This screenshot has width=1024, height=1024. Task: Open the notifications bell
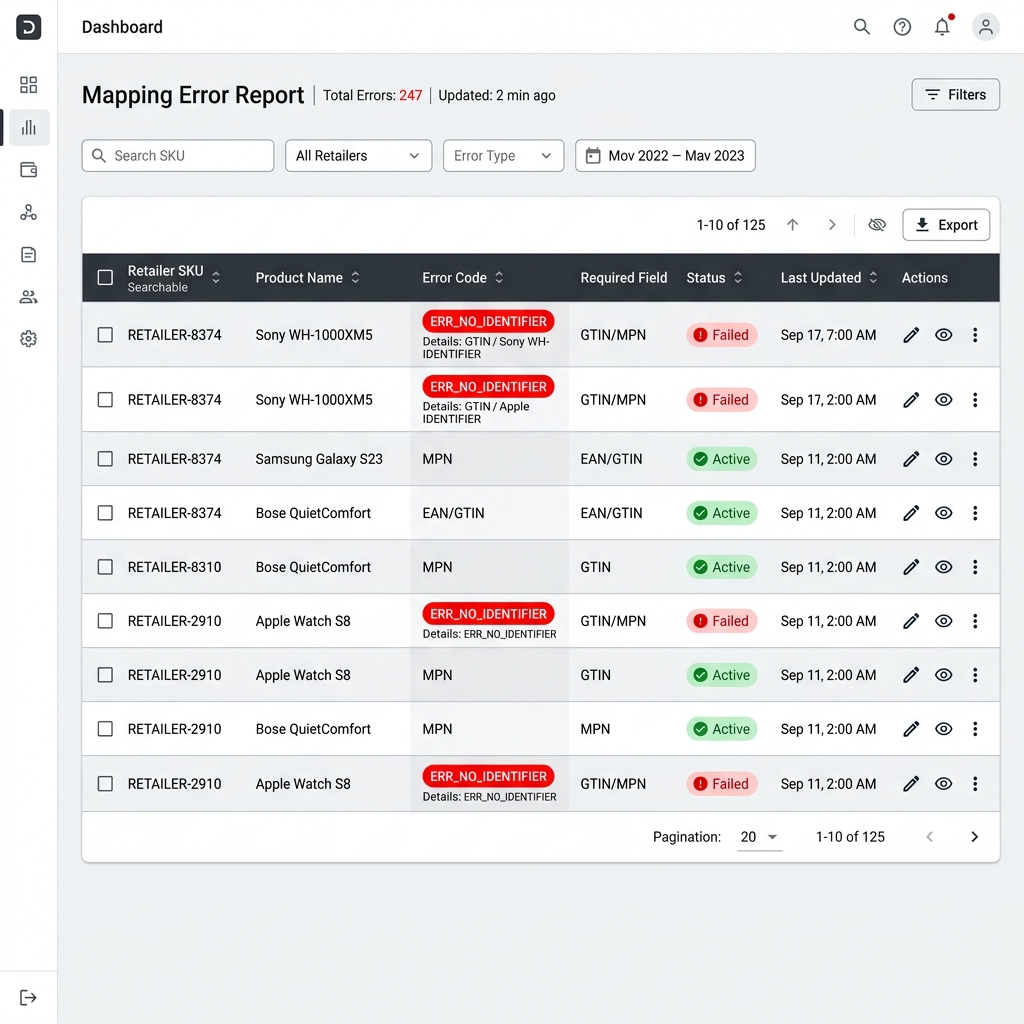tap(942, 27)
